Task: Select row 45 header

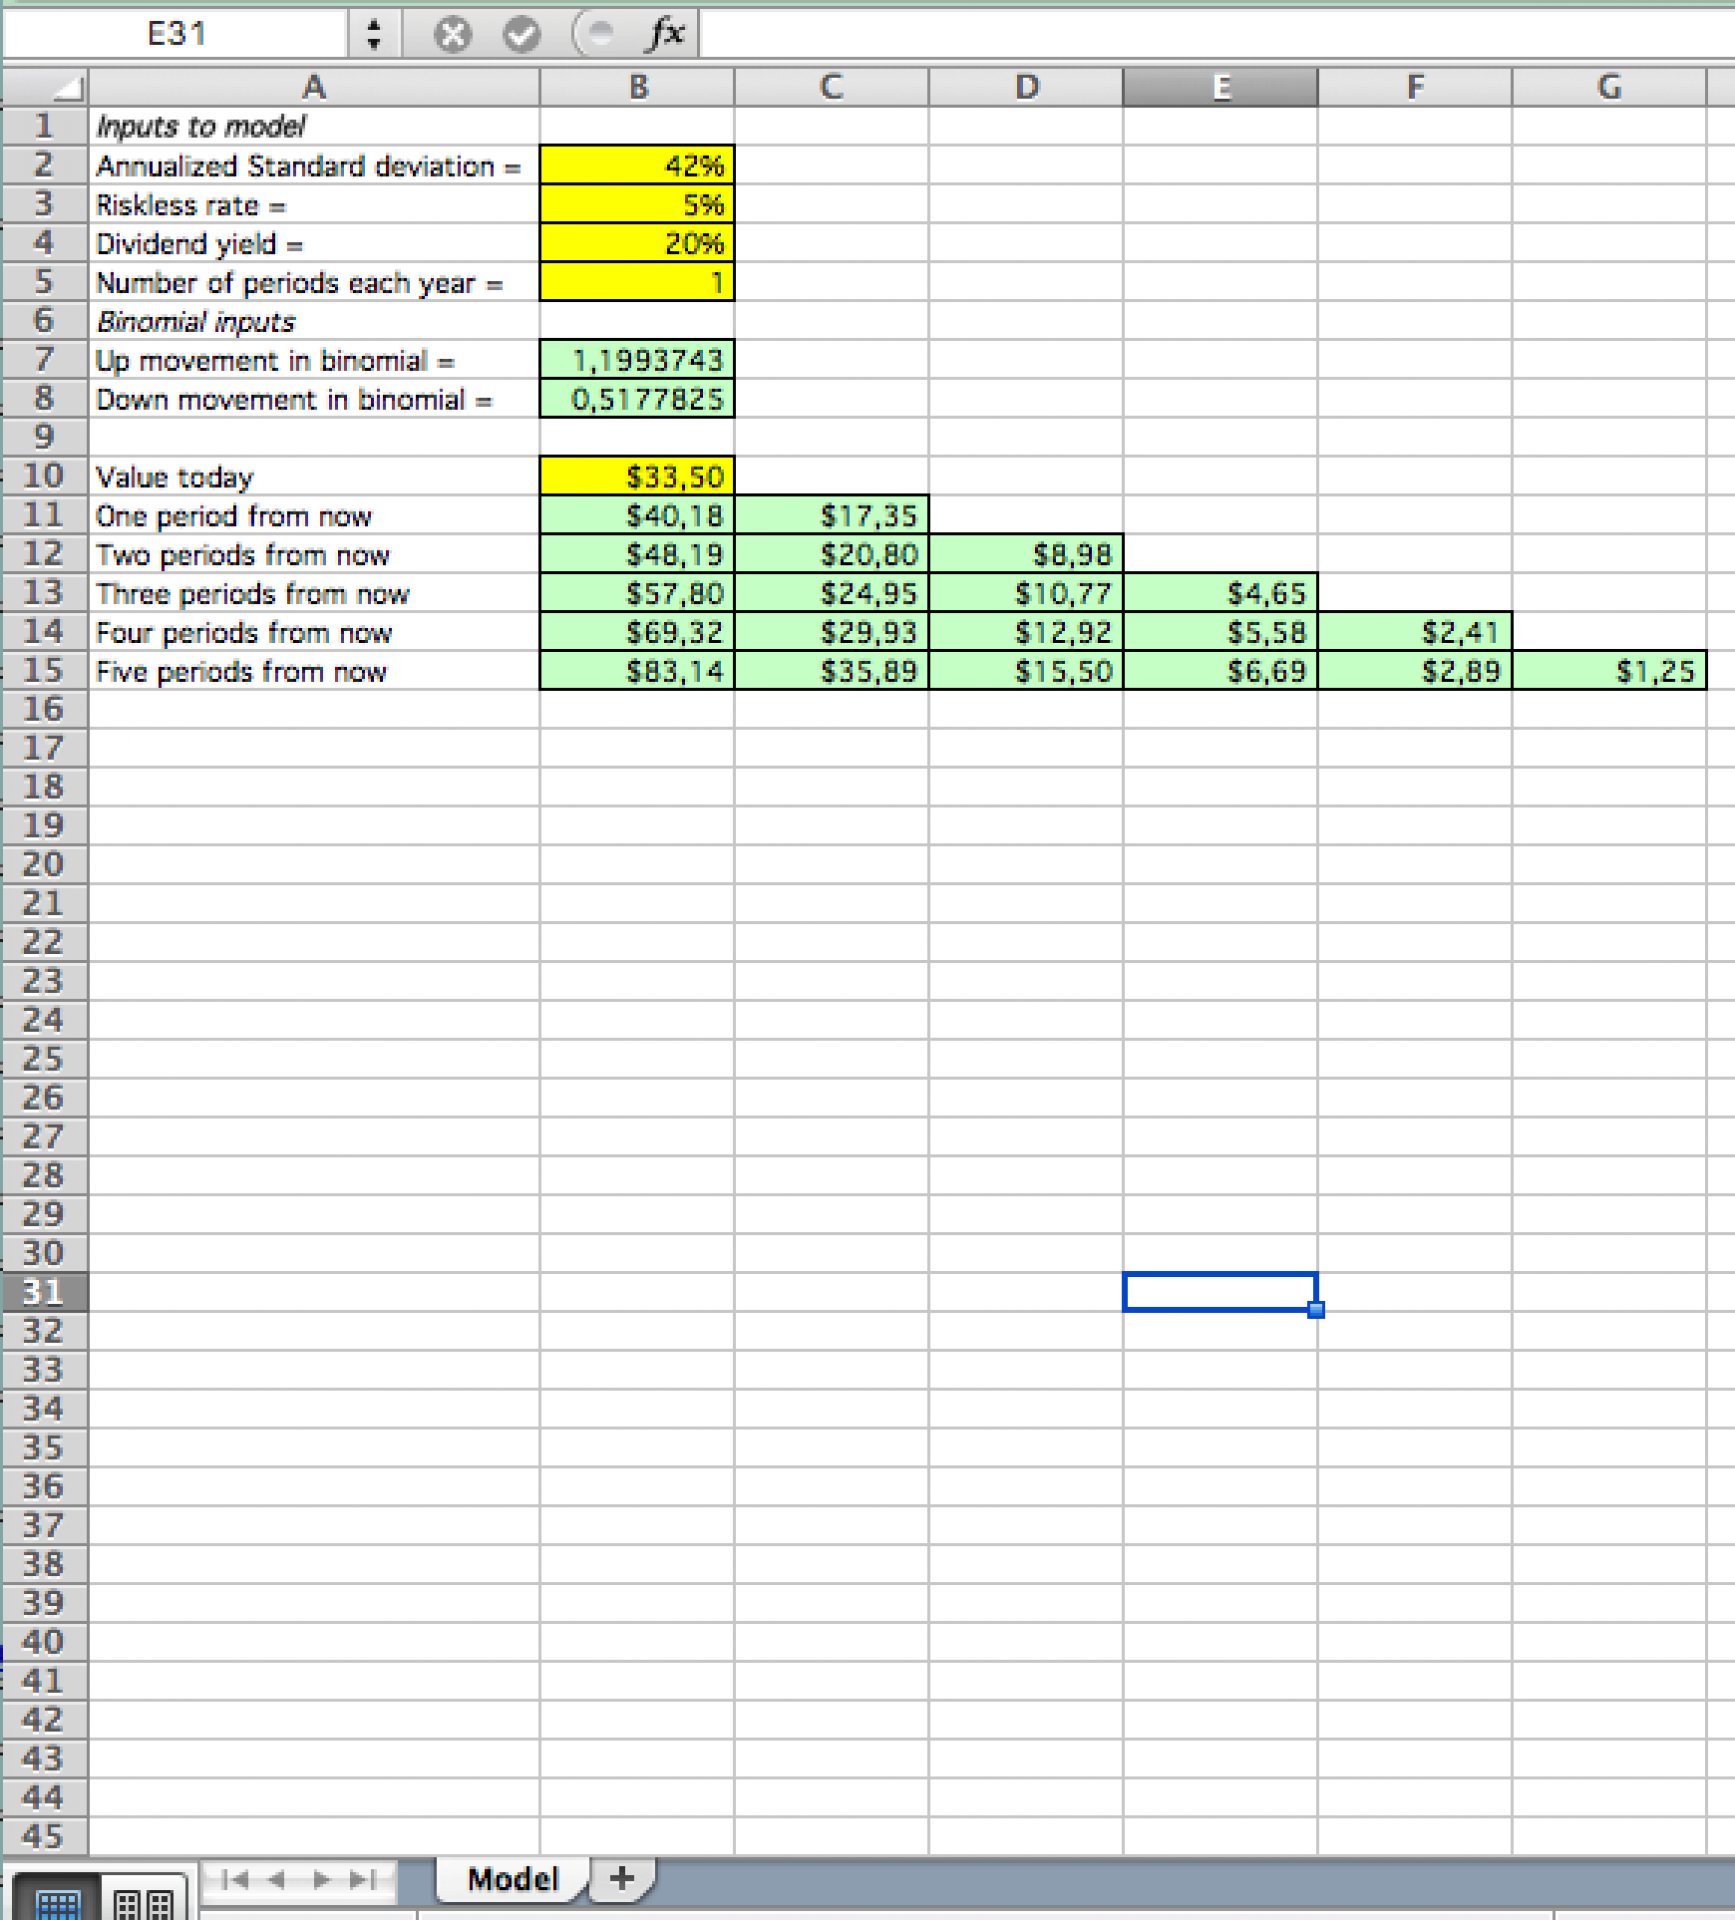Action: (x=45, y=1836)
